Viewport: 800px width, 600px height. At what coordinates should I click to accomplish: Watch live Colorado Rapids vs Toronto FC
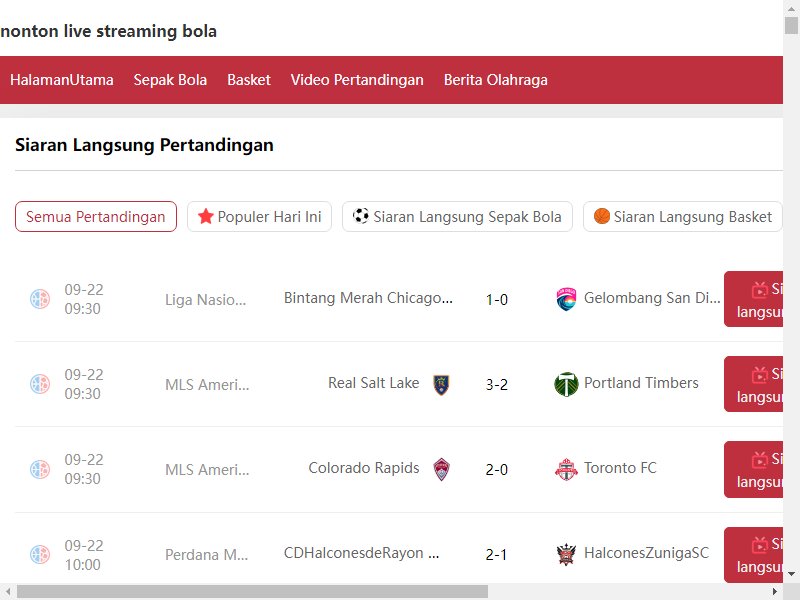click(x=754, y=469)
